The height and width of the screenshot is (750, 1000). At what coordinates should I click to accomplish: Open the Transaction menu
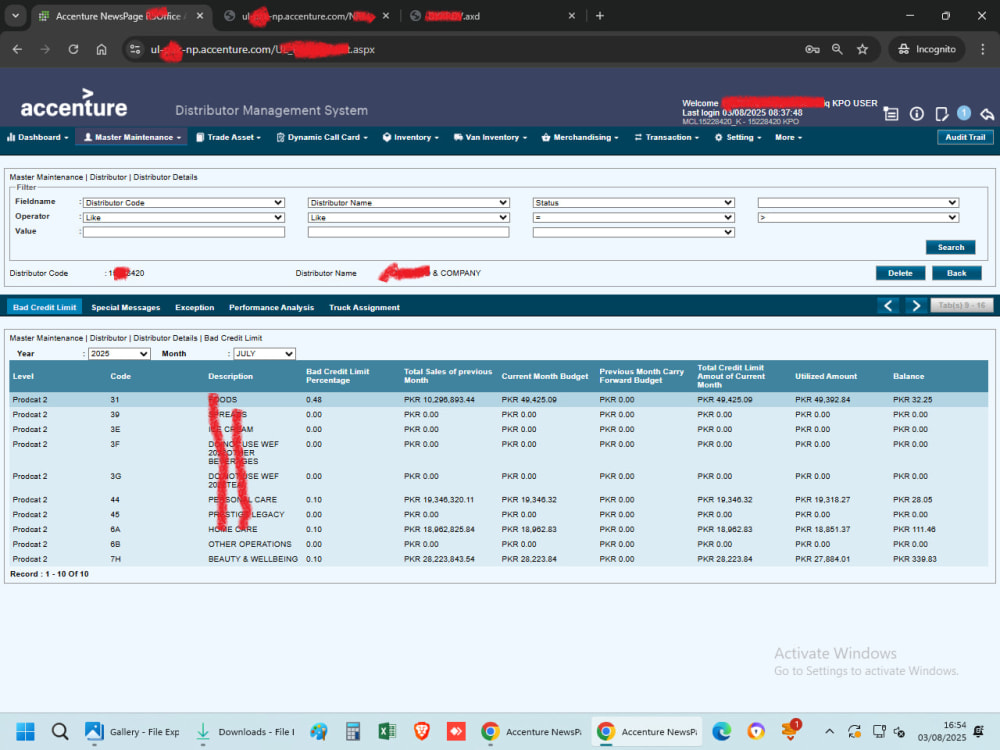[667, 137]
